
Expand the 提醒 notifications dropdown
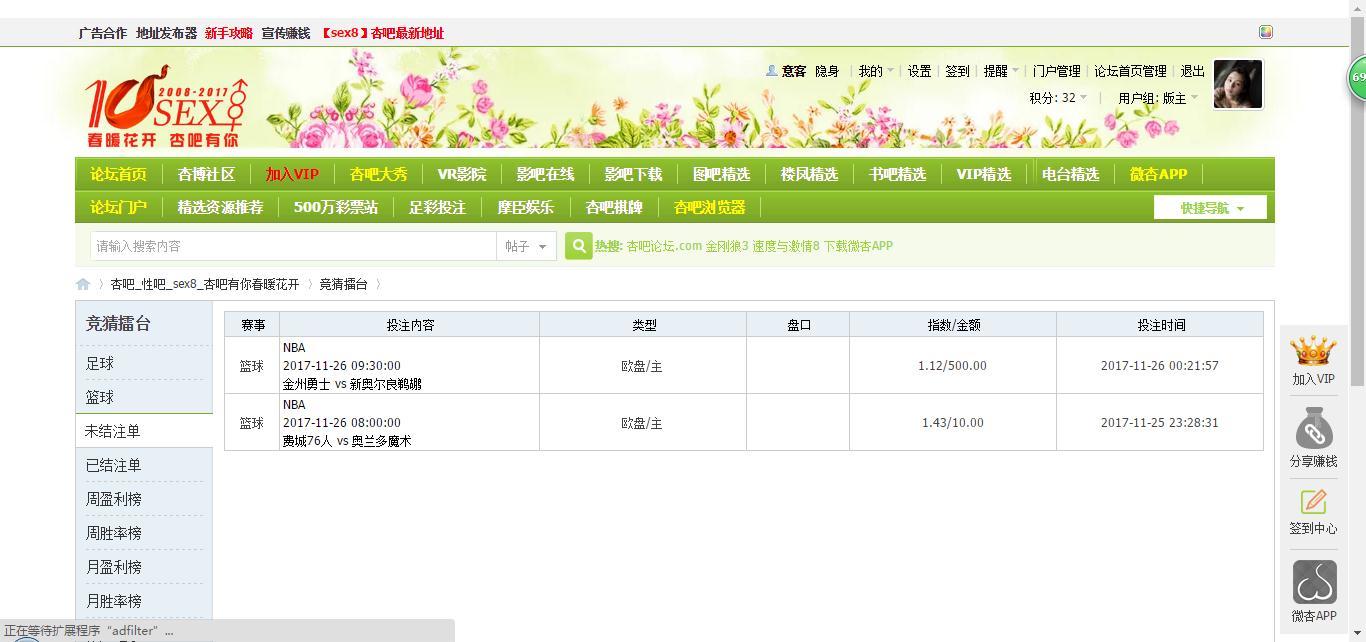1000,71
